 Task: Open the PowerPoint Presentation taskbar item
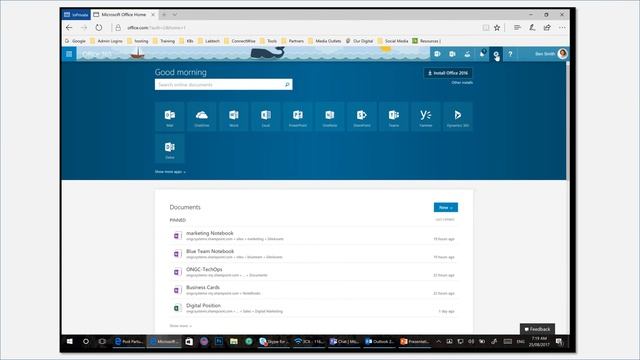coord(414,341)
